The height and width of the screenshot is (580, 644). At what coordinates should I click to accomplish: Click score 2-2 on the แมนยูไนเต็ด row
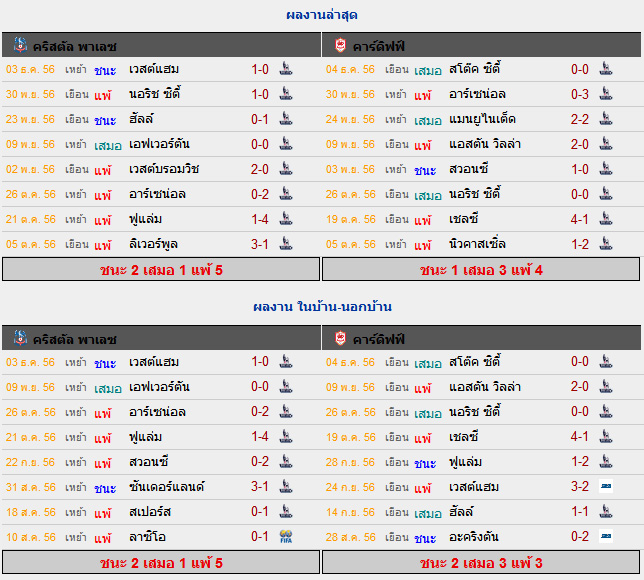[x=580, y=119]
